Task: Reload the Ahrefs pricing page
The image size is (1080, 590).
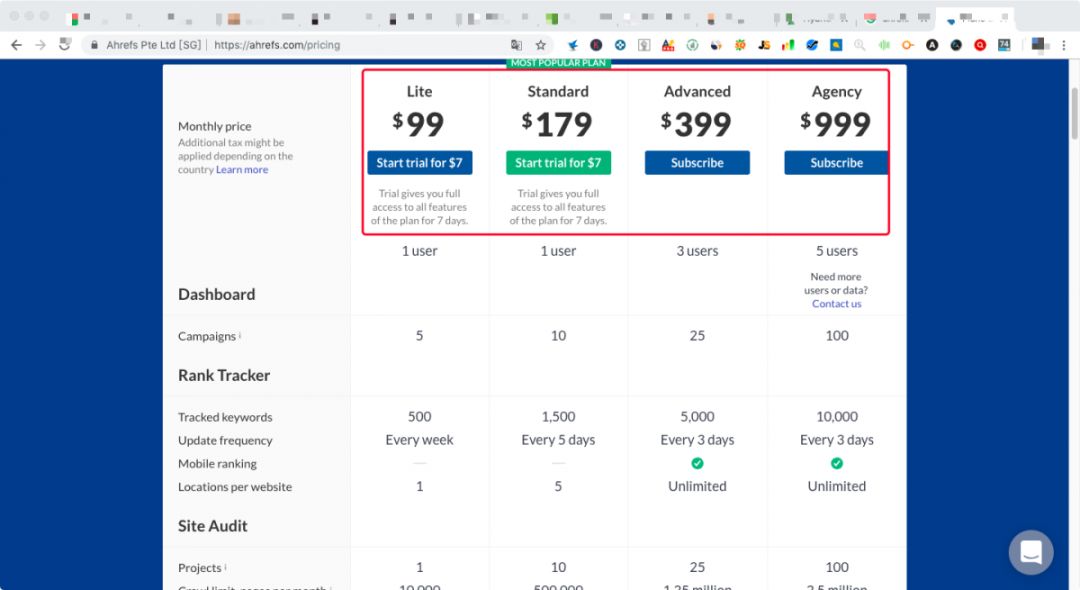Action: (x=65, y=45)
